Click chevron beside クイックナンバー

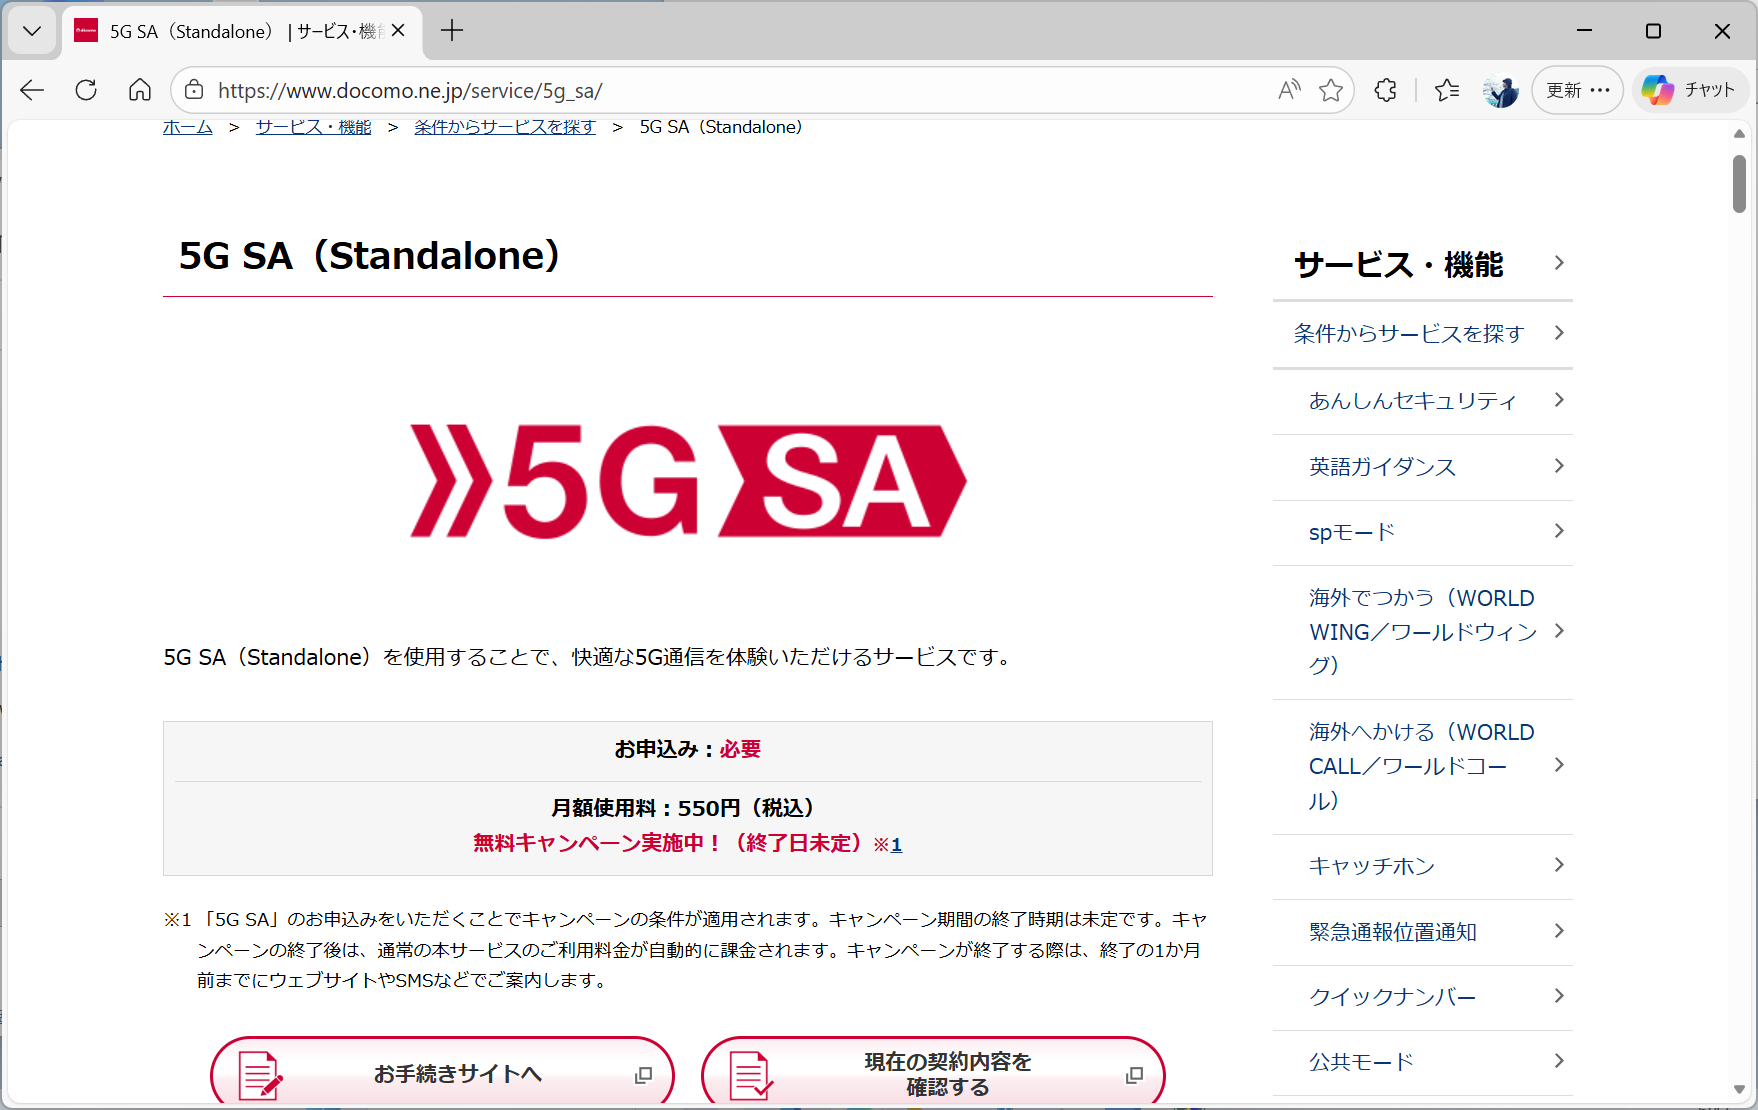[x=1559, y=996]
